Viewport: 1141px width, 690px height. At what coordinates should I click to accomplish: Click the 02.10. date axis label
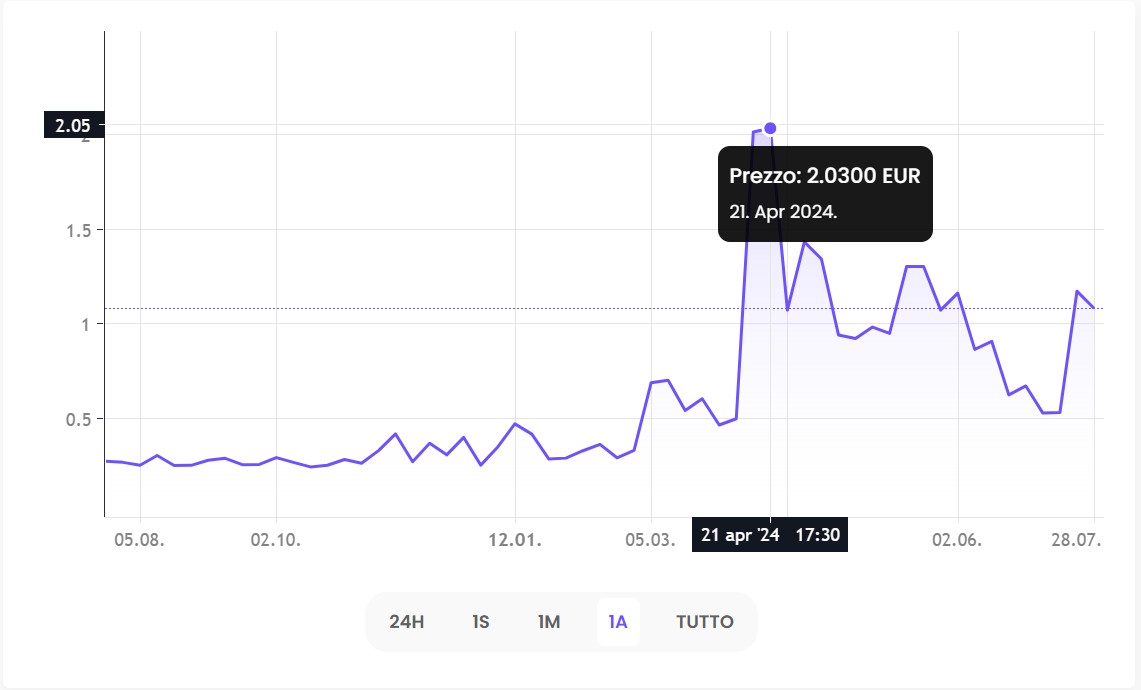click(276, 540)
